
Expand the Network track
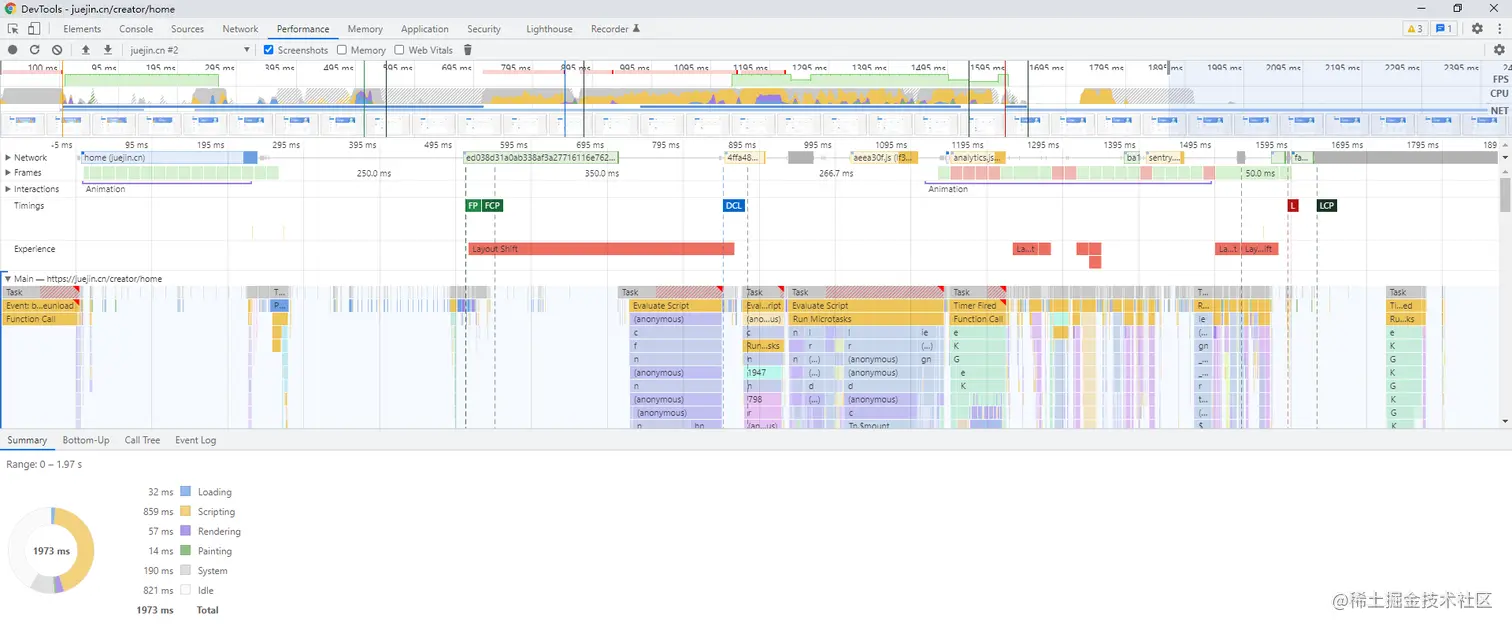coord(8,157)
